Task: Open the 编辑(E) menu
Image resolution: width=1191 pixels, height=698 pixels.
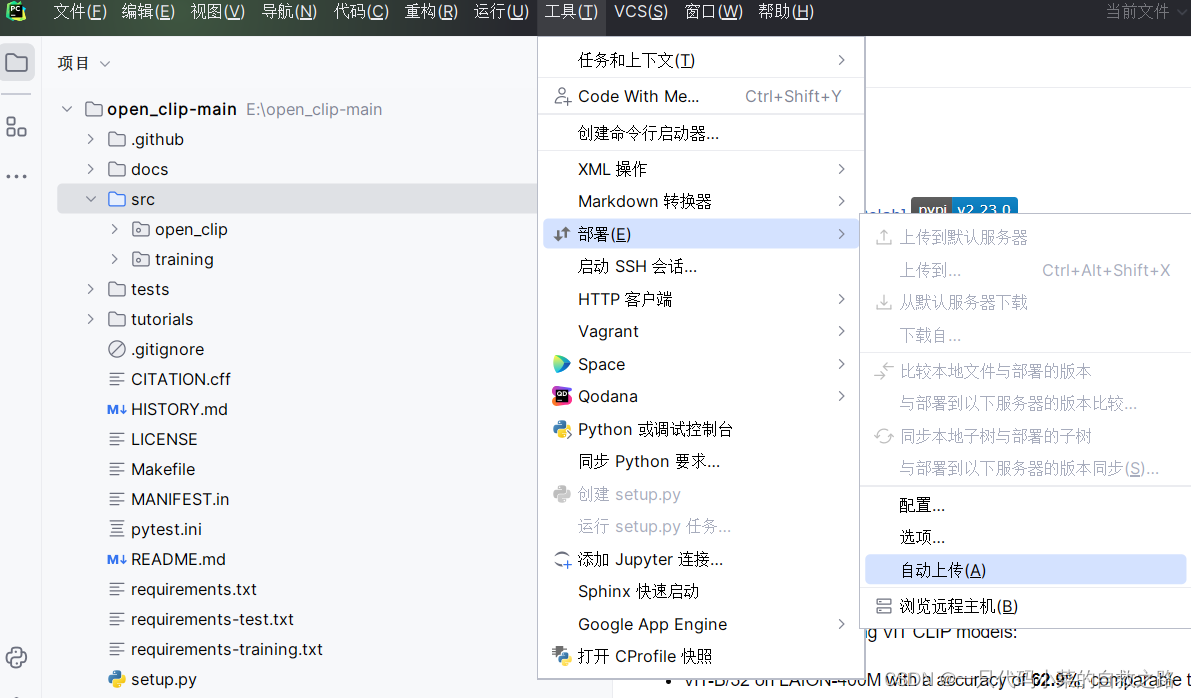Action: pyautogui.click(x=148, y=12)
